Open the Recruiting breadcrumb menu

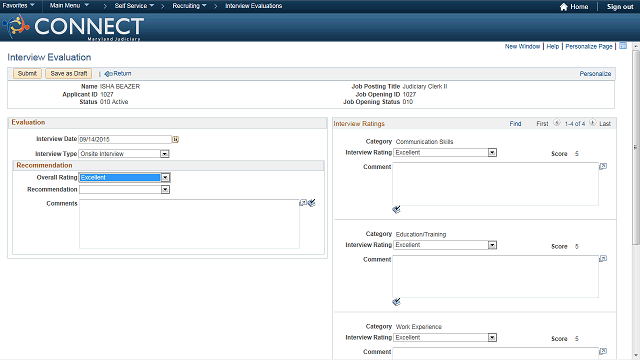(189, 6)
